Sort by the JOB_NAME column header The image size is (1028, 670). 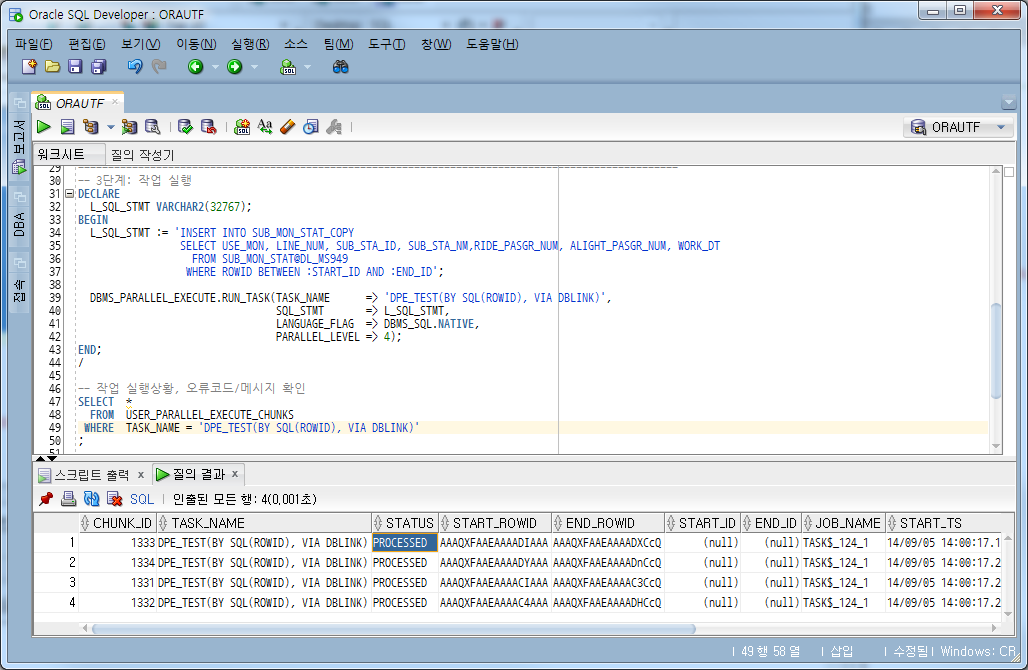[843, 523]
